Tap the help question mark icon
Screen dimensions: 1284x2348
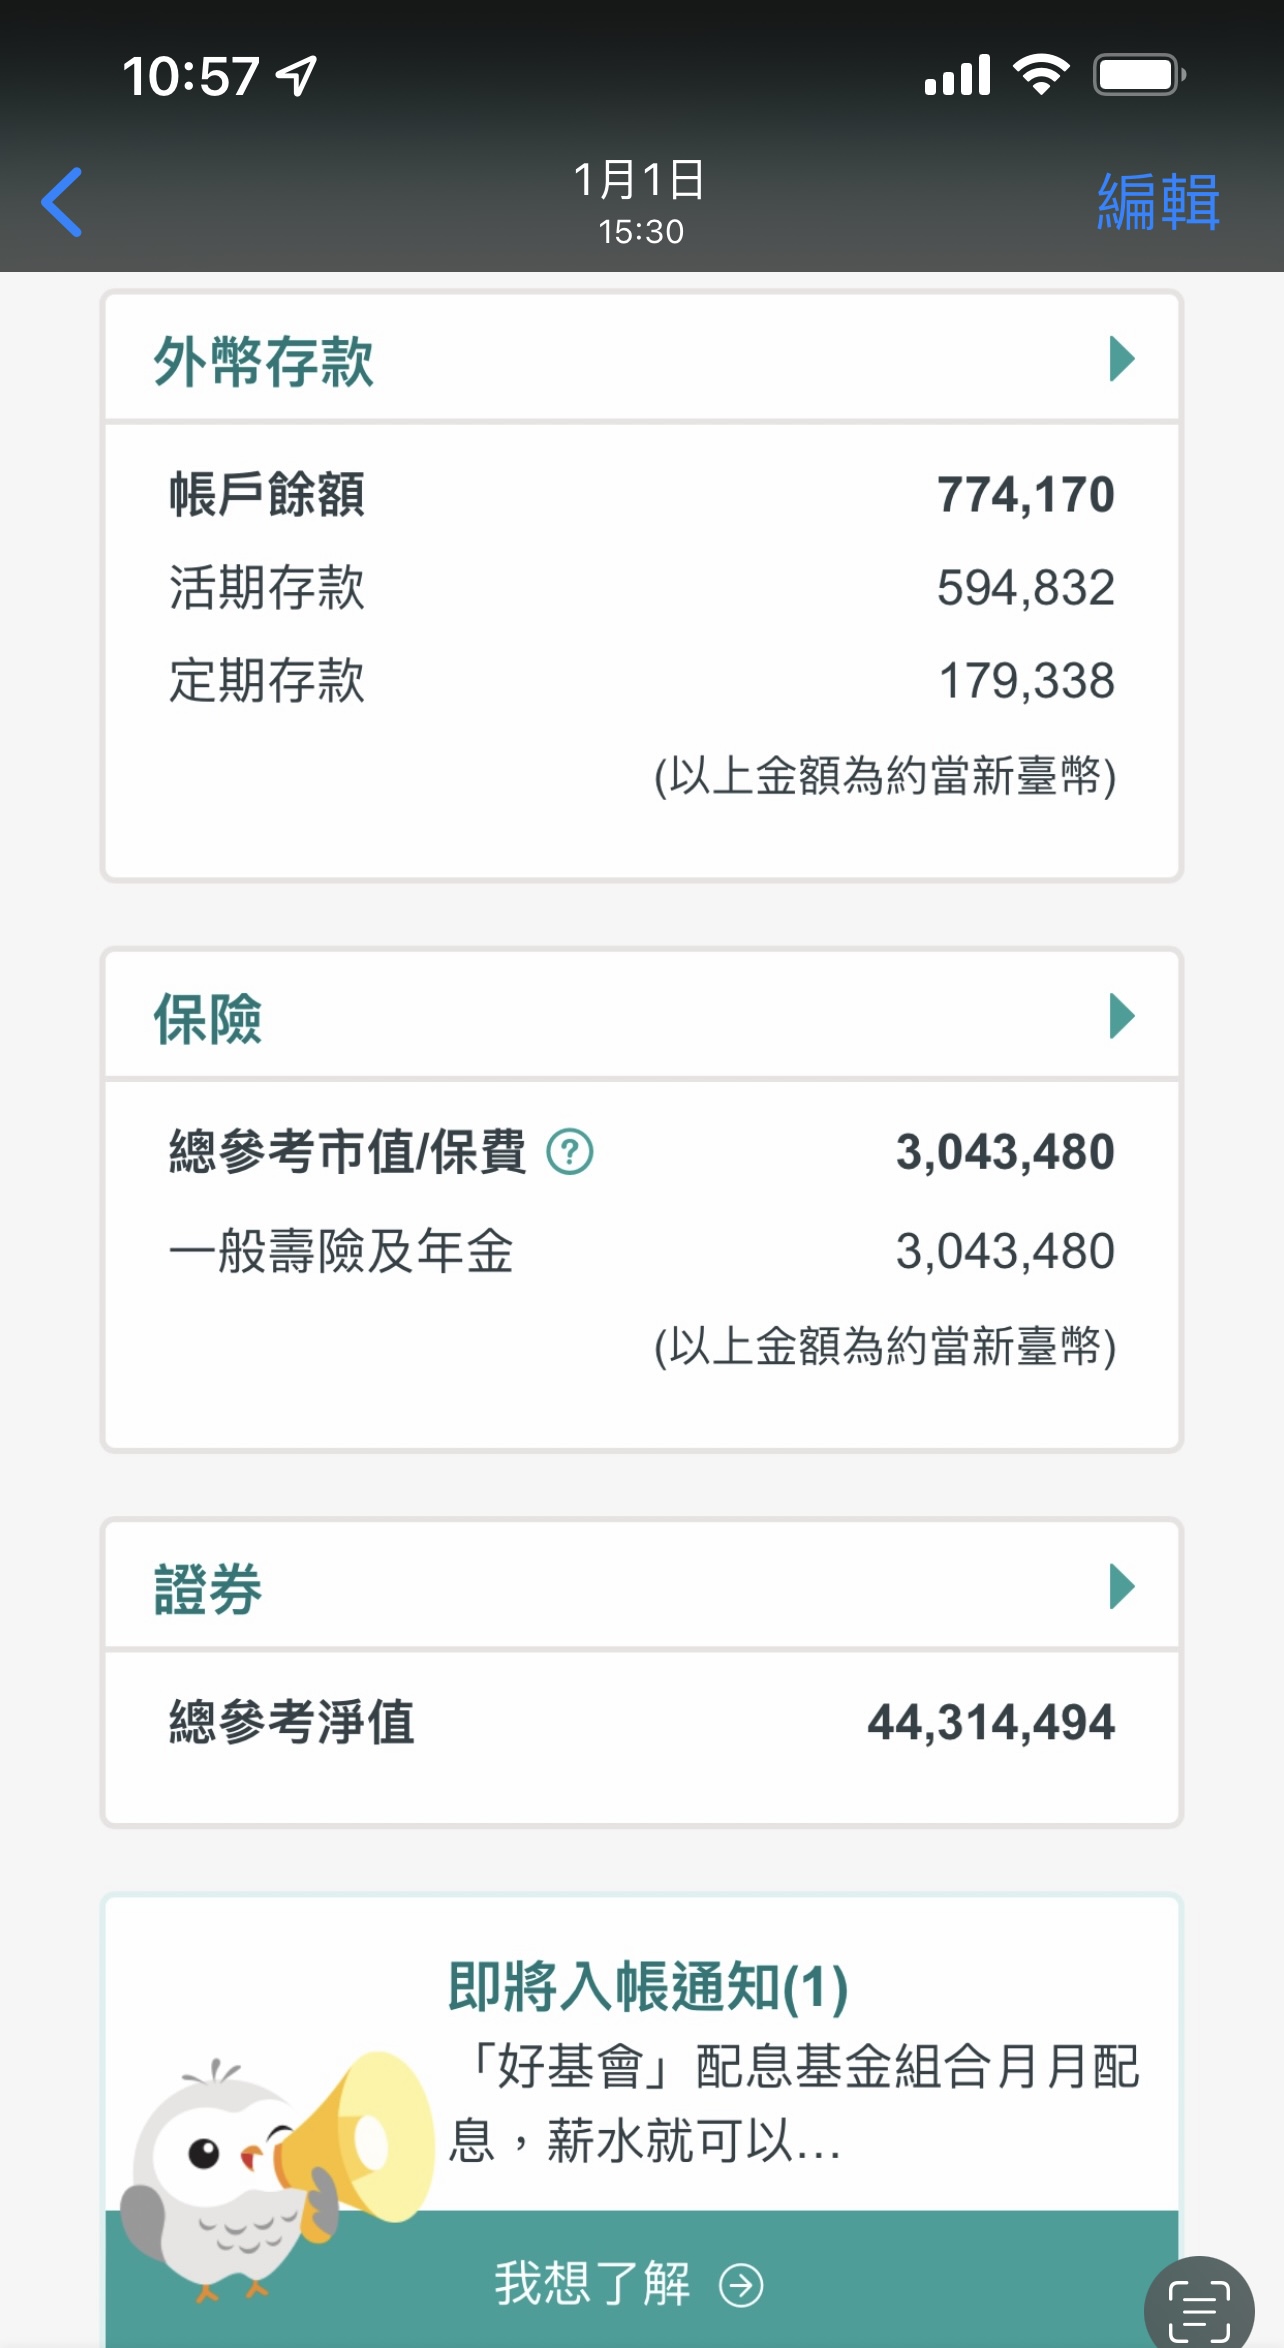tap(570, 1152)
